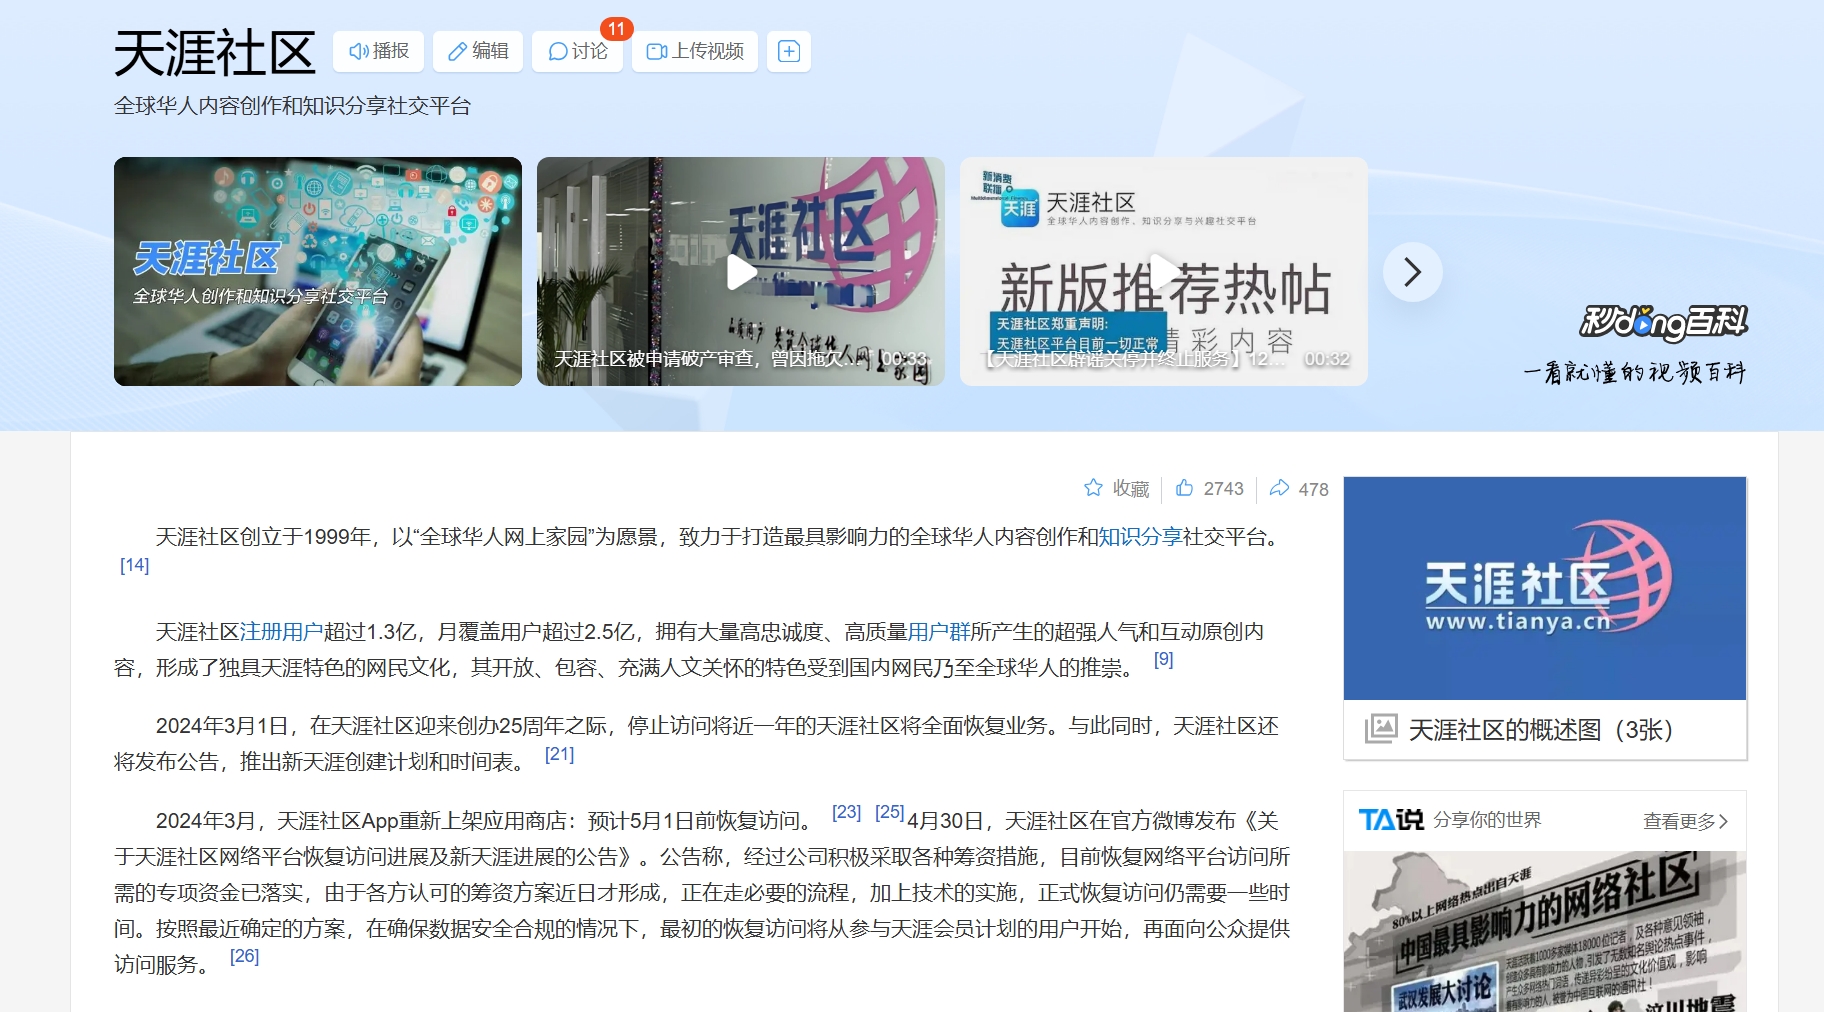Image resolution: width=1824 pixels, height=1012 pixels.
Task: Click the share arrow icon
Action: coord(1279,488)
